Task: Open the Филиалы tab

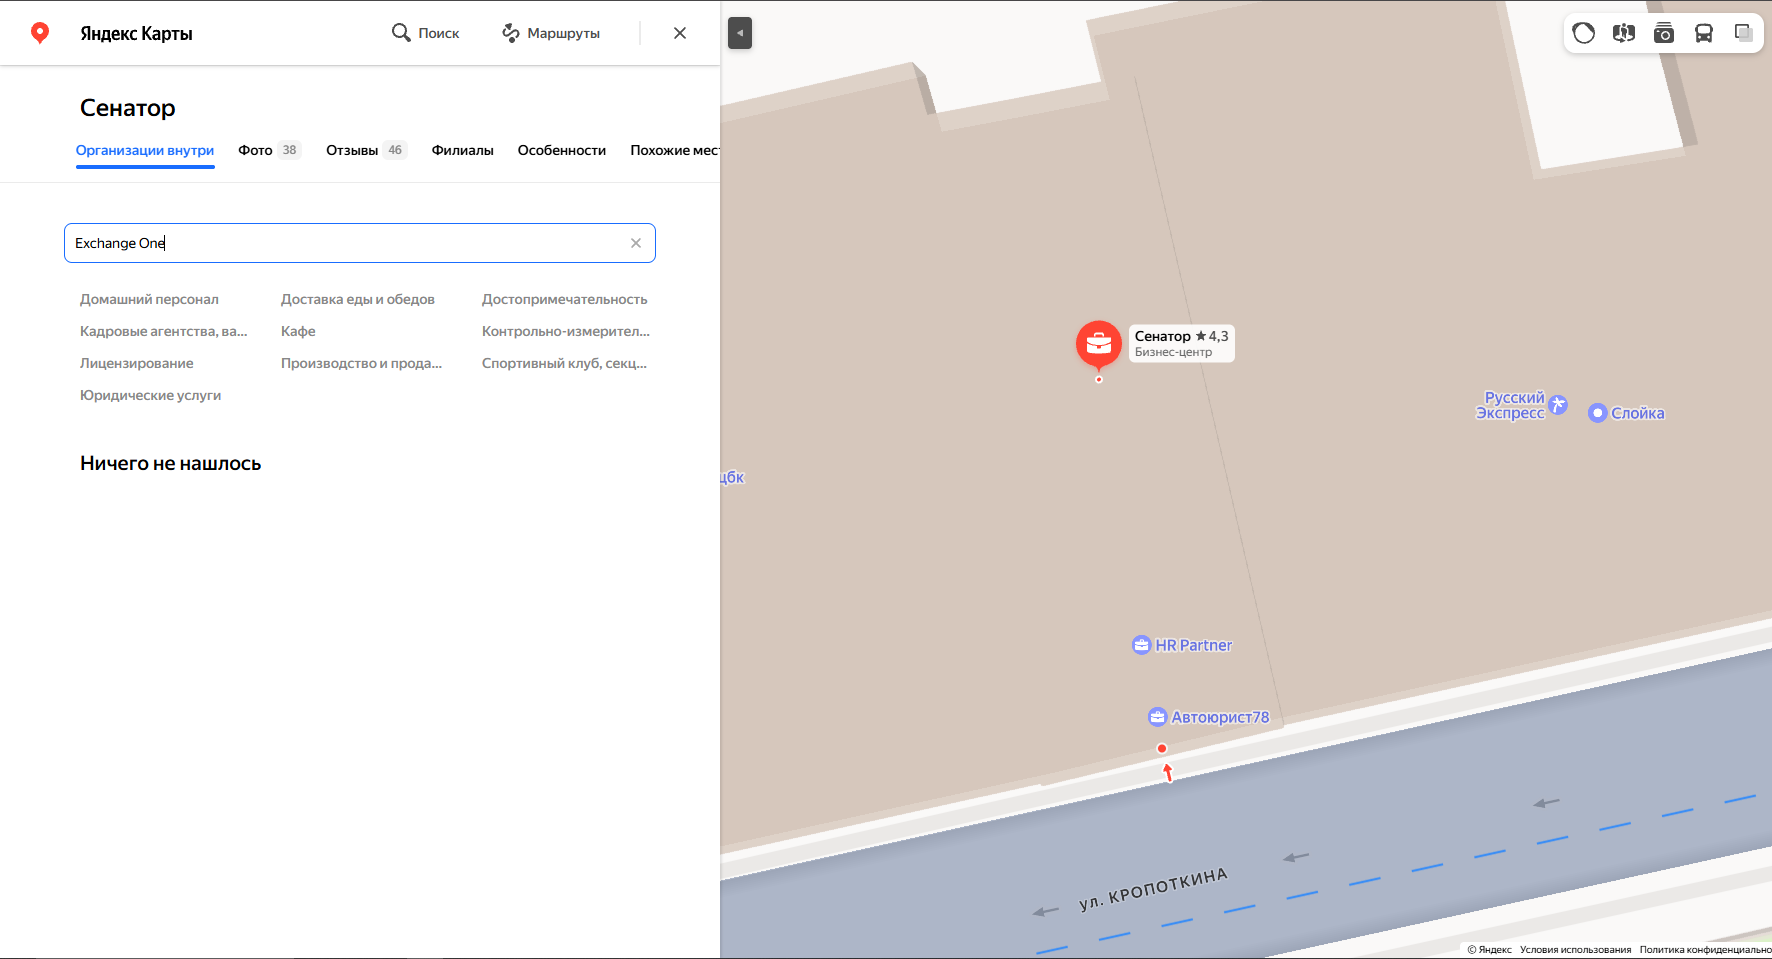Action: click(x=463, y=150)
